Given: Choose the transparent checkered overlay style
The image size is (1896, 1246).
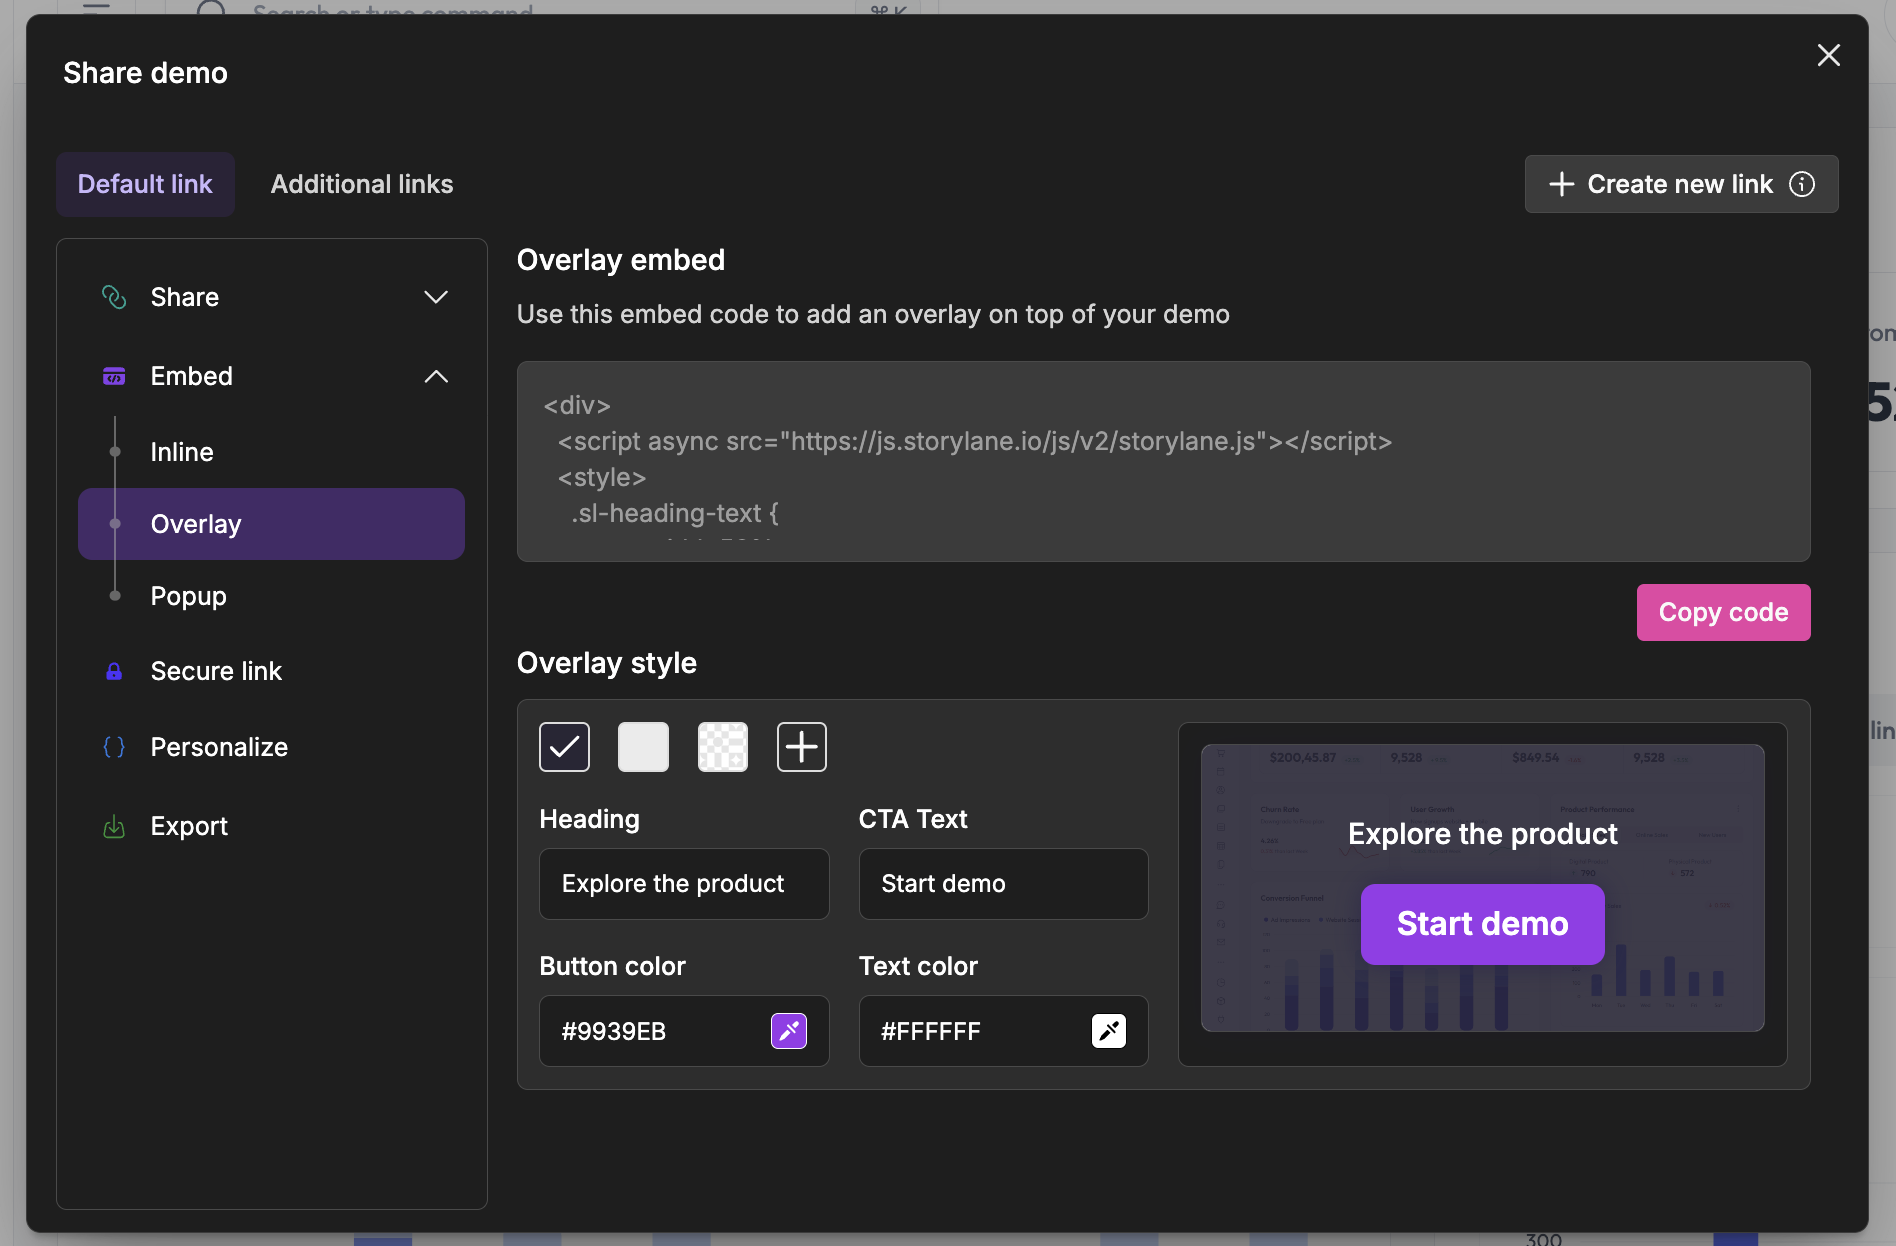Looking at the screenshot, I should [x=722, y=747].
